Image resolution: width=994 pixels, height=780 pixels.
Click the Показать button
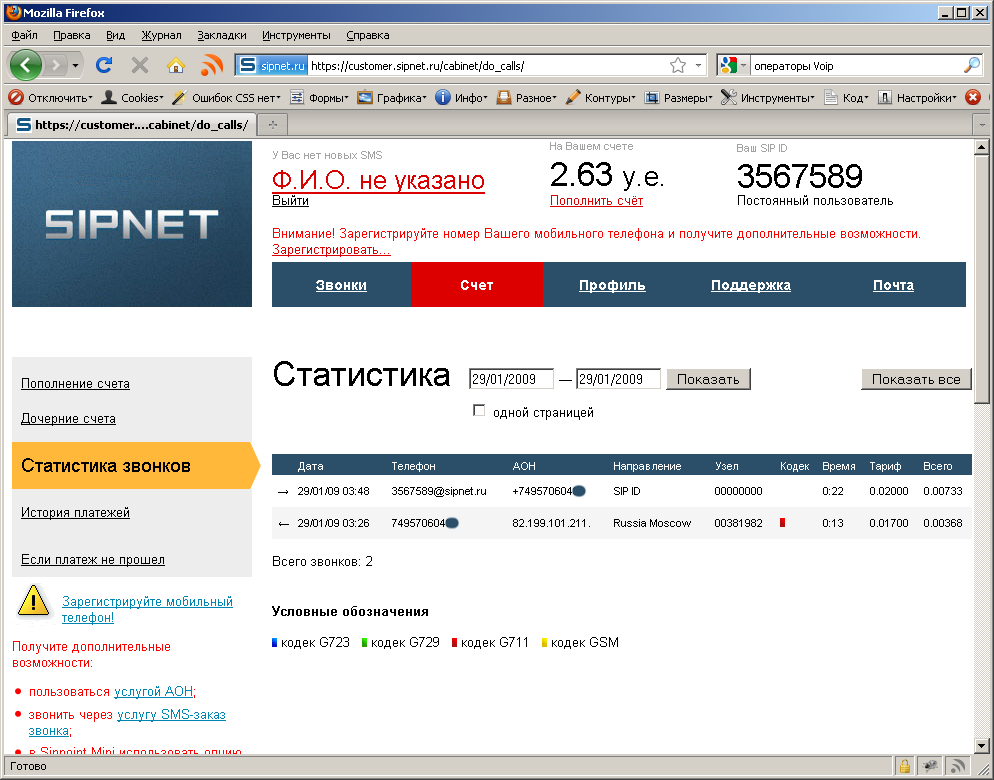click(708, 379)
